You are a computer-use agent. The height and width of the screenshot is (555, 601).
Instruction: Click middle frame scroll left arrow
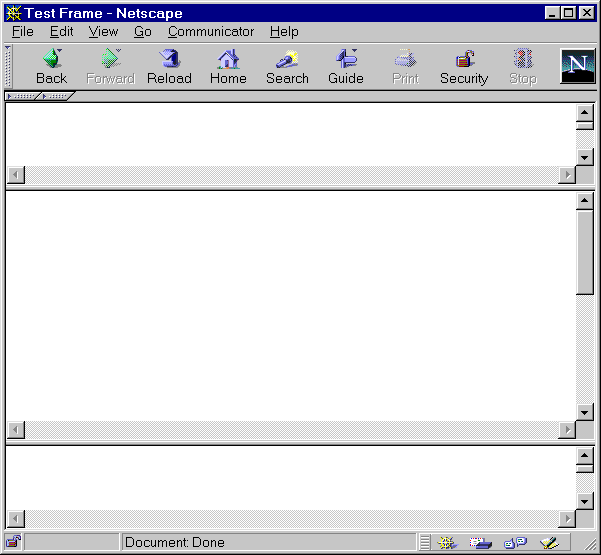click(16, 430)
